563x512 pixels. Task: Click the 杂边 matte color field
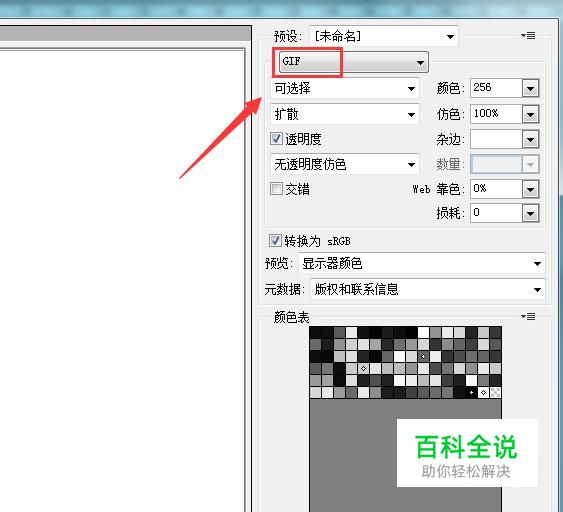(496, 139)
